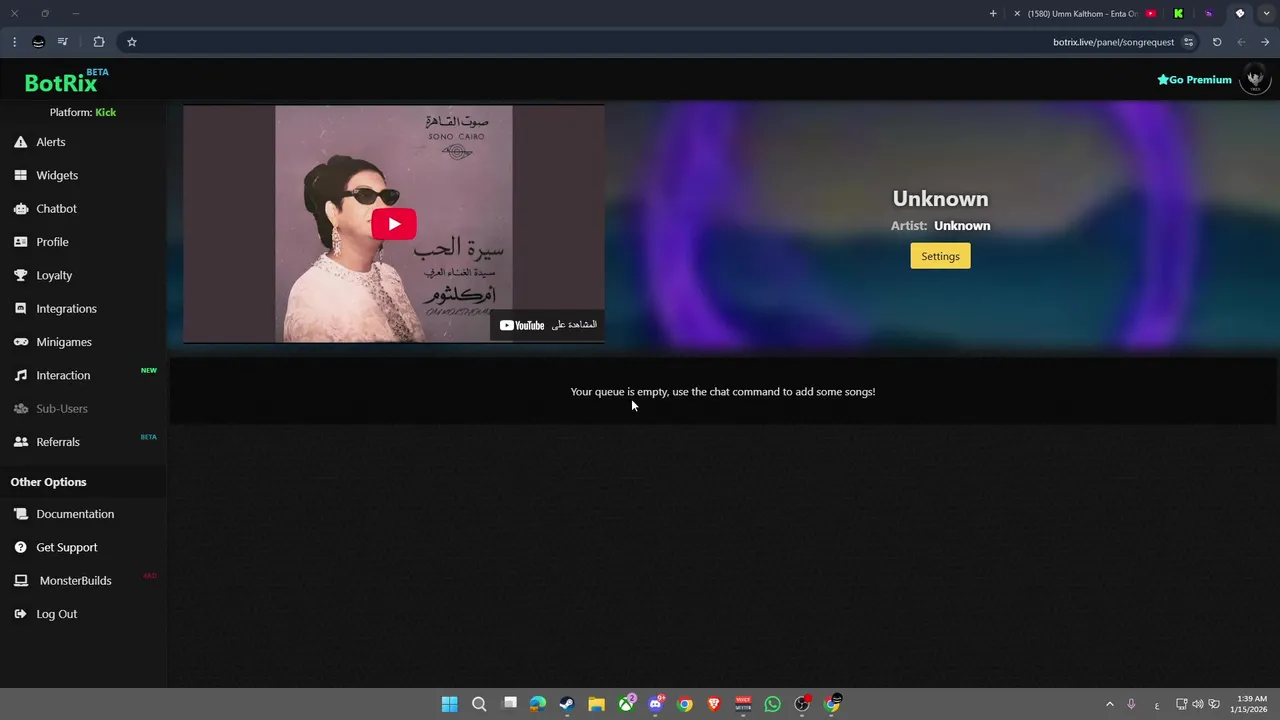
Task: Open the browser tab search dropdown
Action: click(x=1265, y=14)
